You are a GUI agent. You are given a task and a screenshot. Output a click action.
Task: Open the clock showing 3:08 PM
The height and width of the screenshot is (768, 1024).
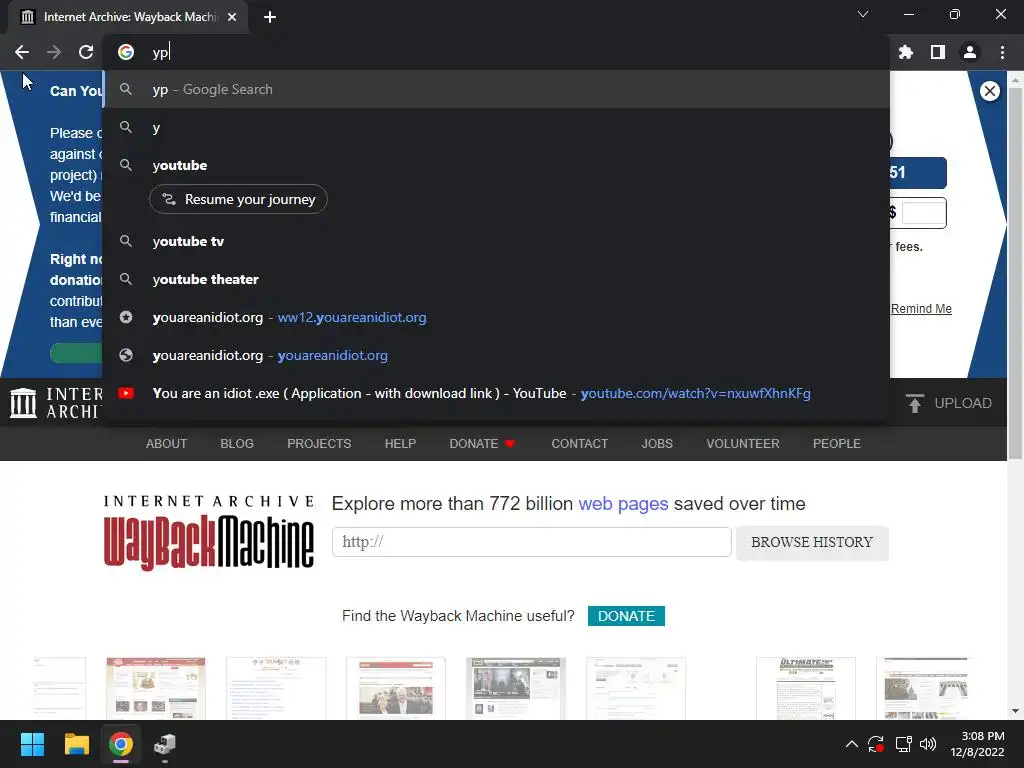tap(977, 744)
